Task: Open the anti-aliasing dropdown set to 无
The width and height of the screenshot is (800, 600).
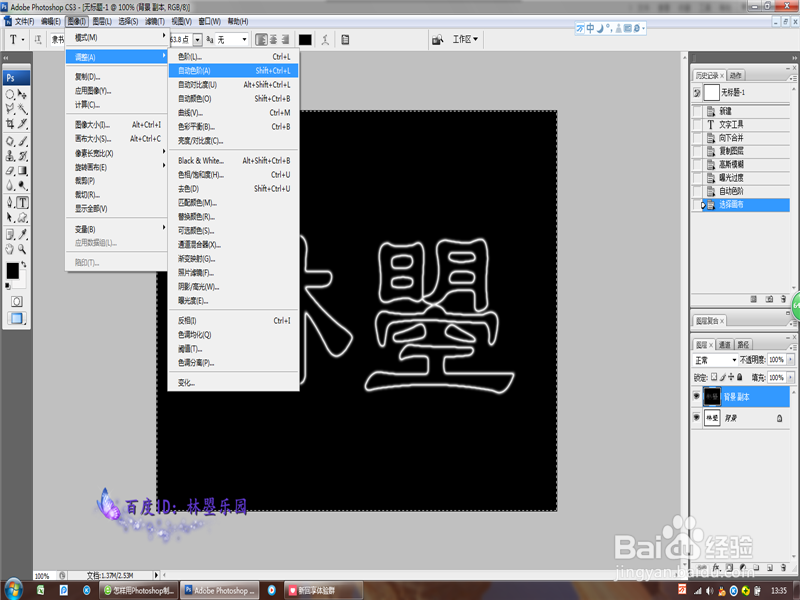Action: [243, 40]
